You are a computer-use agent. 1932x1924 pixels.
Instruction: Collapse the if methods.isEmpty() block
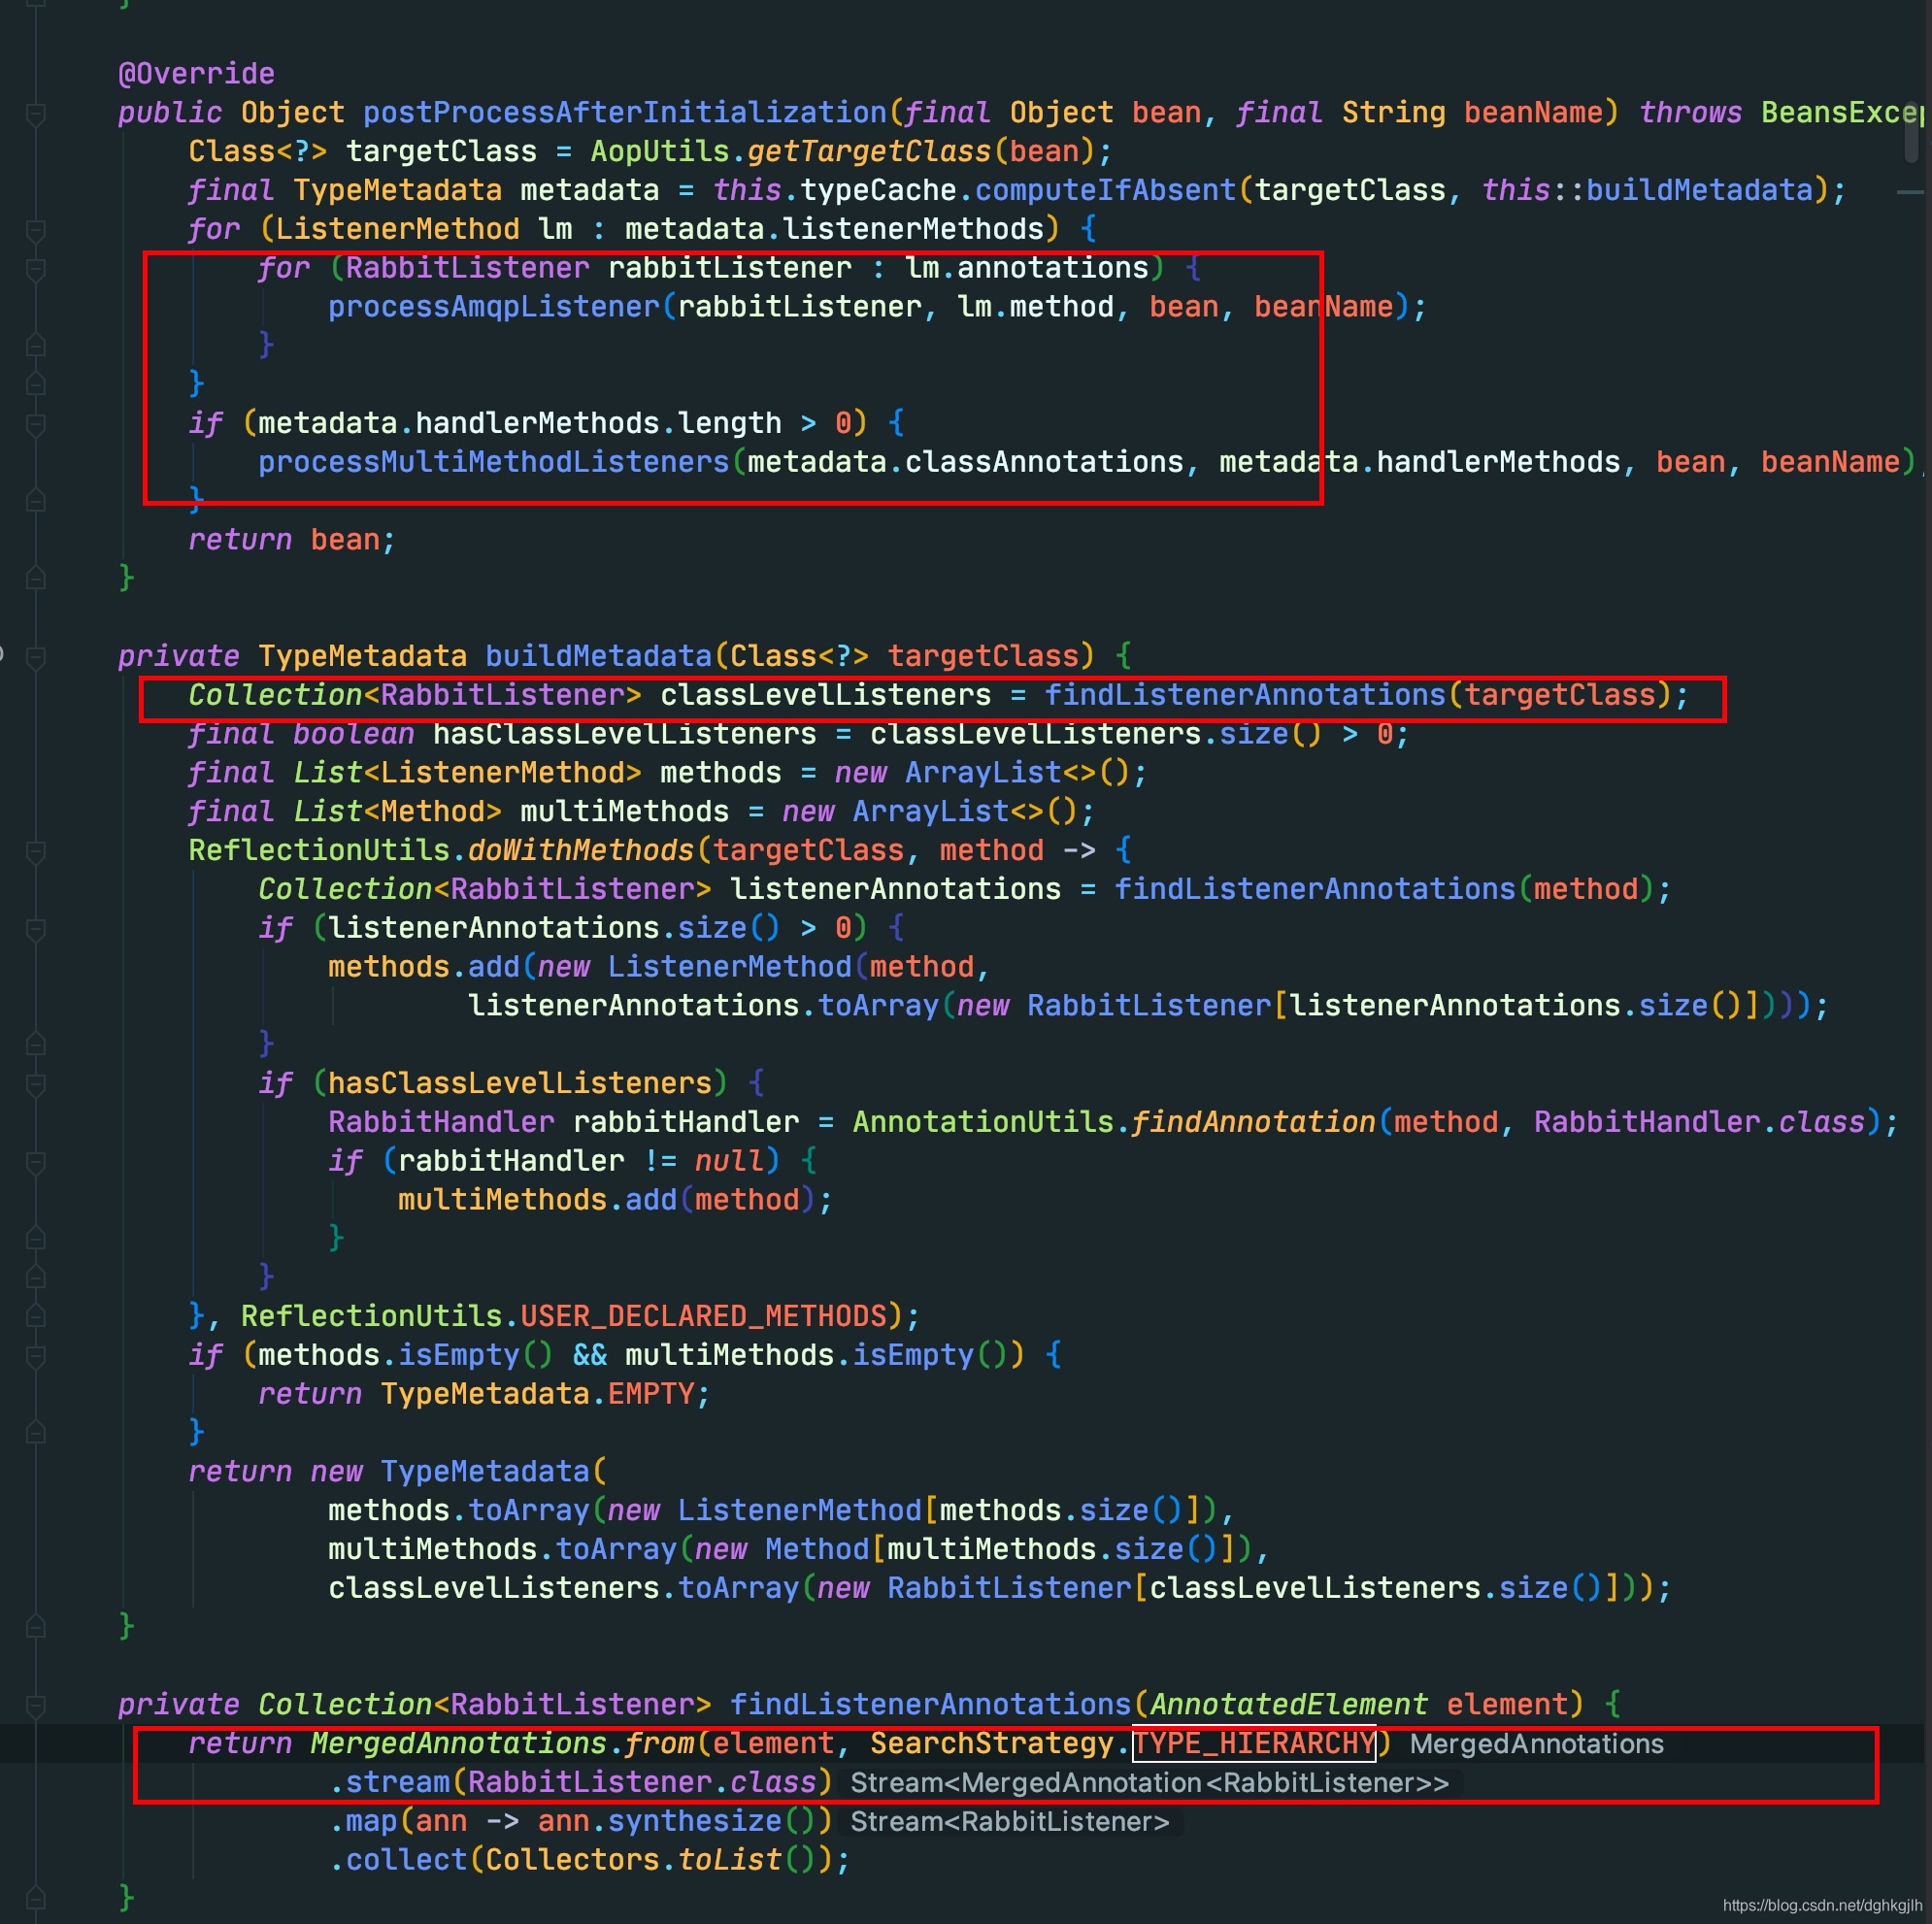(35, 1357)
